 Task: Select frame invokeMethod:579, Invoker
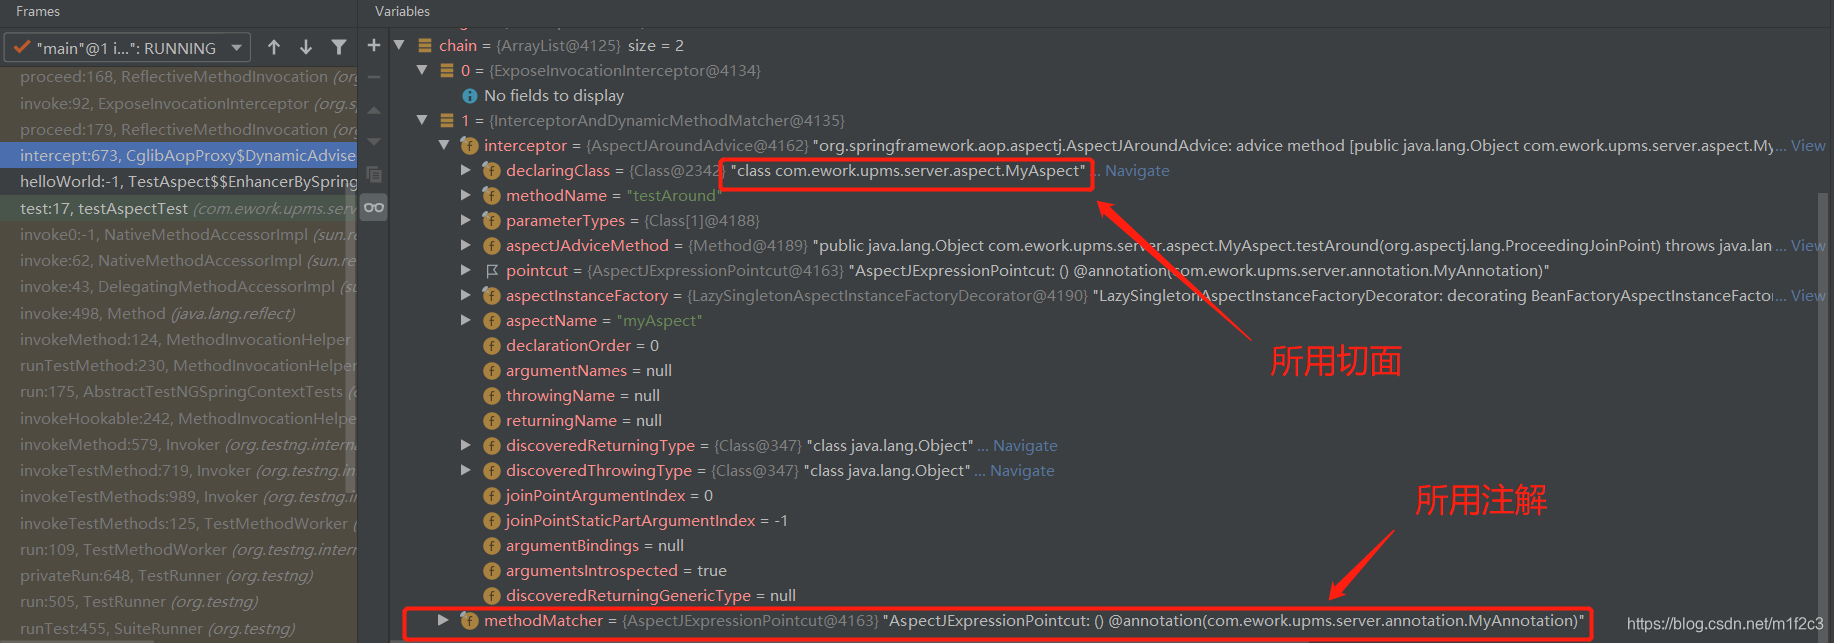[x=178, y=444]
